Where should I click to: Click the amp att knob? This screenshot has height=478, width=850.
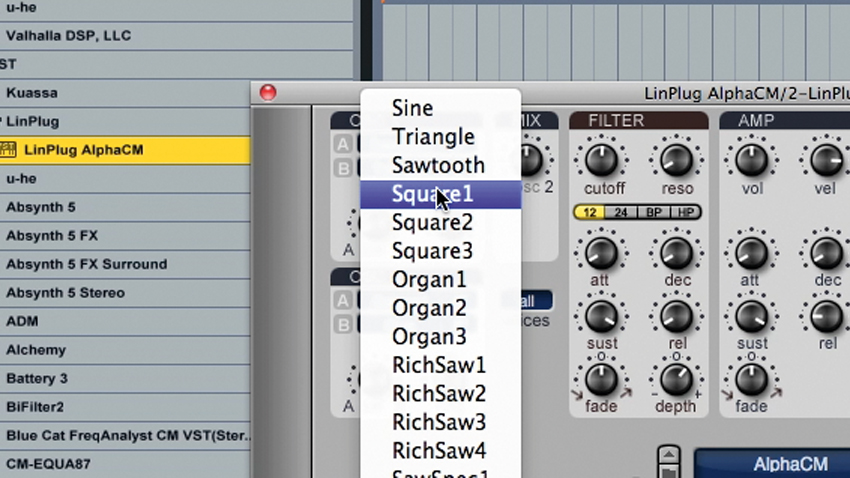[751, 253]
